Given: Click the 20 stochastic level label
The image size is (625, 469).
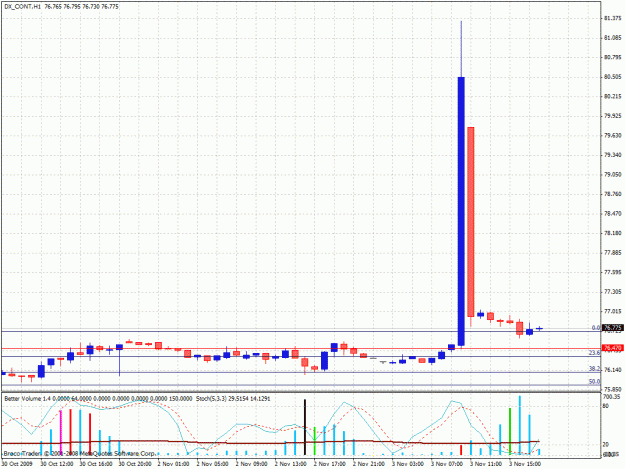Looking at the screenshot, I should [x=606, y=444].
